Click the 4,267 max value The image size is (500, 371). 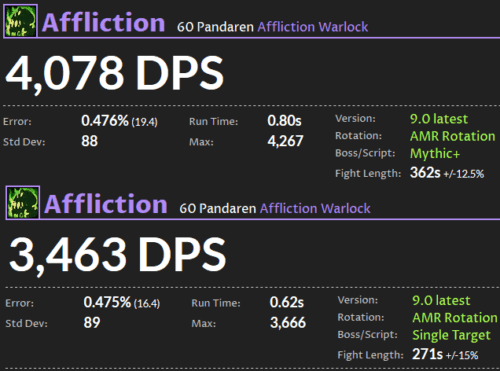point(285,141)
